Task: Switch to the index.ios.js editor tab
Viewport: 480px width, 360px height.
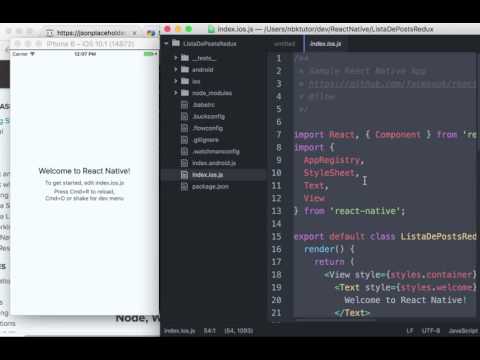Action: click(325, 44)
